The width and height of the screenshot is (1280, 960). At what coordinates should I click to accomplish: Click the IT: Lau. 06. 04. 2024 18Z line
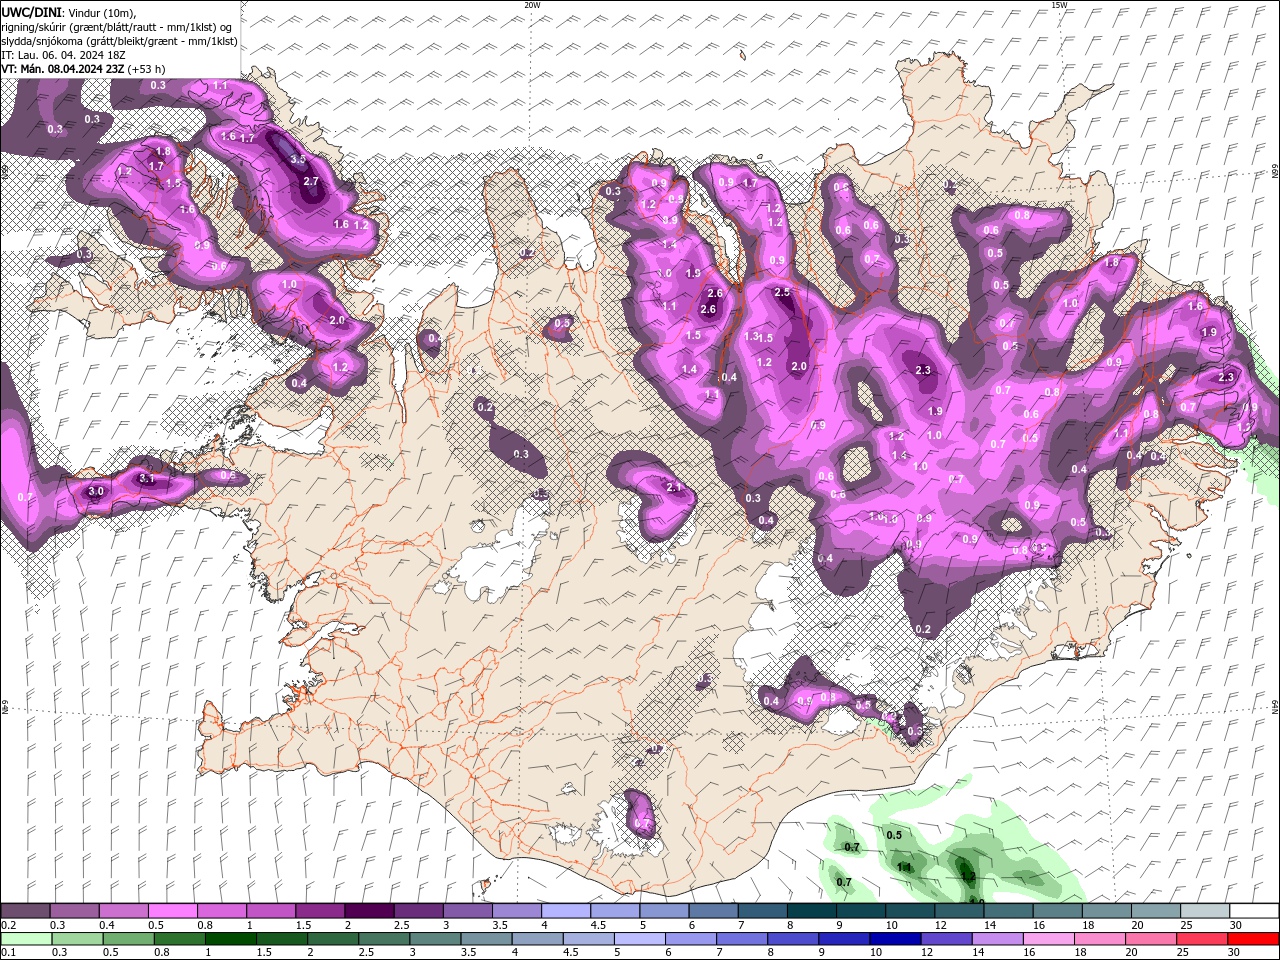tap(63, 55)
